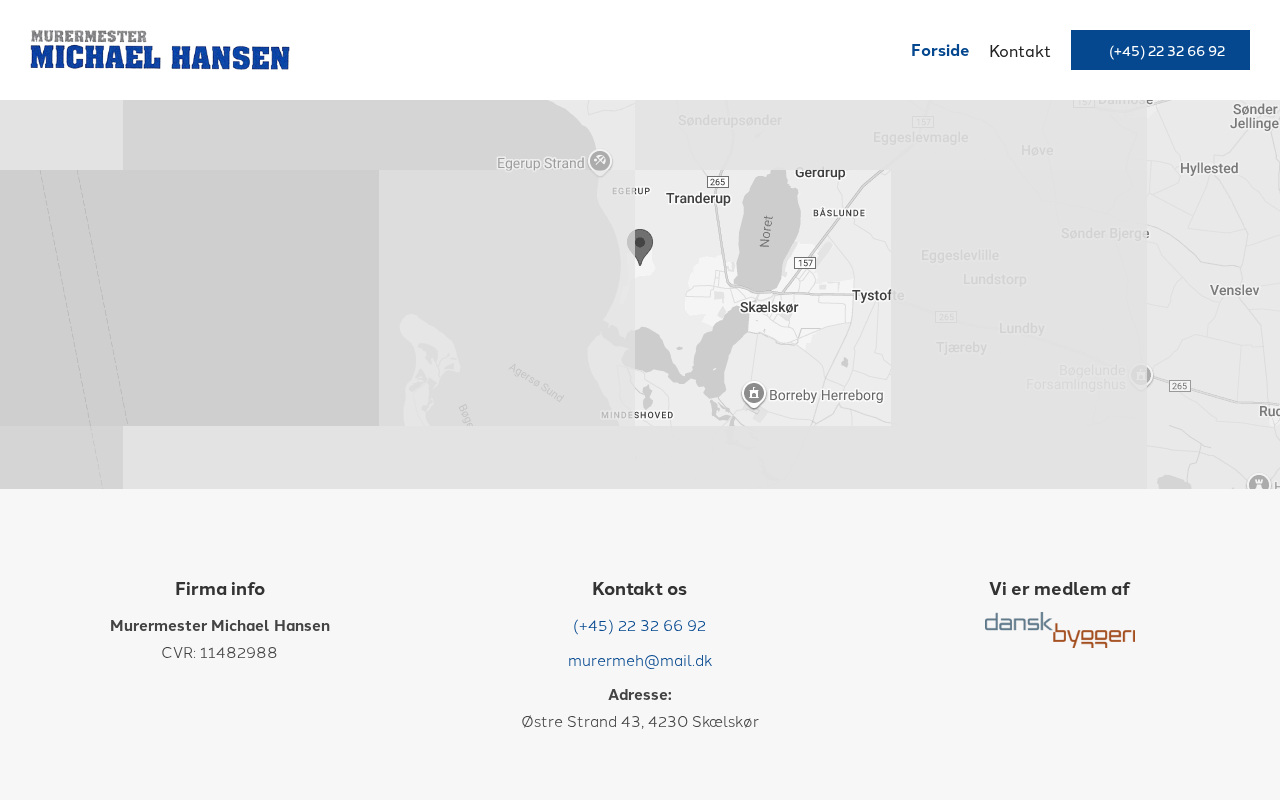The width and height of the screenshot is (1280, 800).
Task: Click the Murermester Michael Hansen logo
Action: [160, 50]
